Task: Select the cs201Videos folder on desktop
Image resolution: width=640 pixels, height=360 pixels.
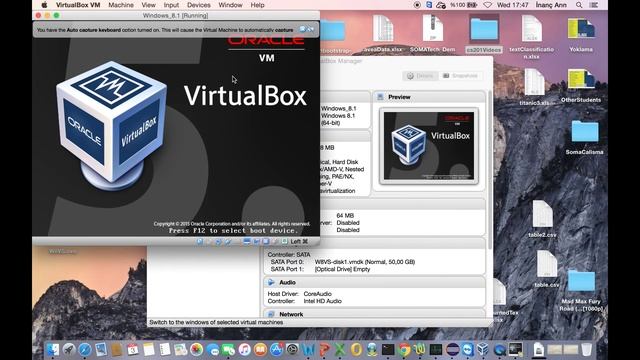Action: point(484,34)
